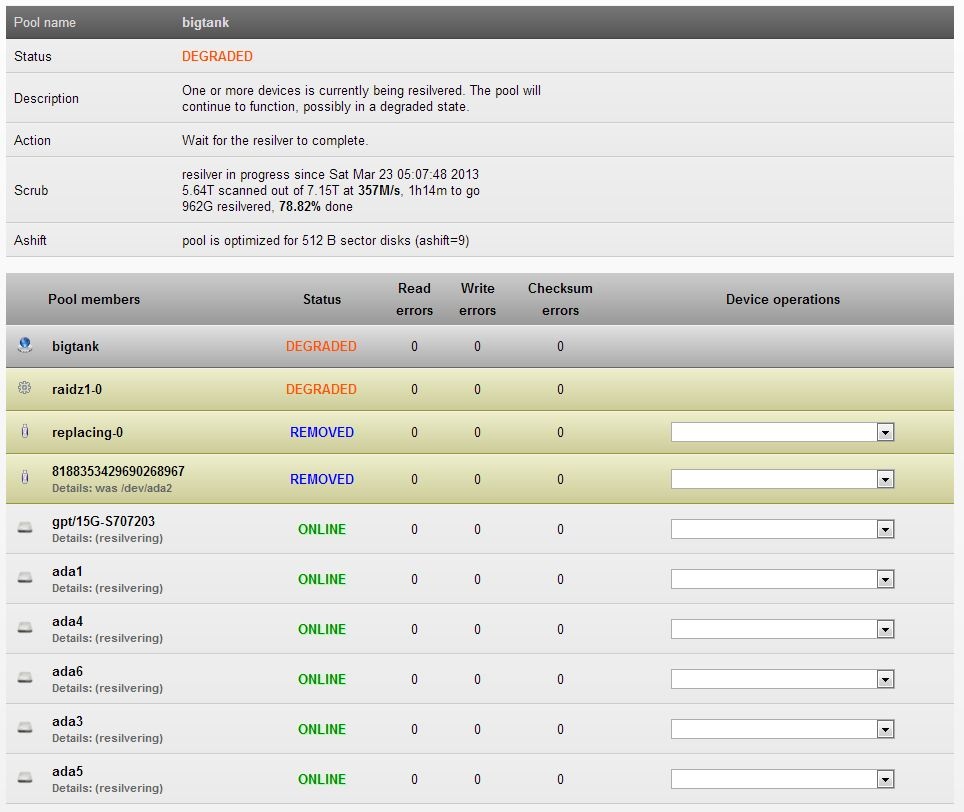
Task: Click the ada6 device name
Action: pos(67,671)
